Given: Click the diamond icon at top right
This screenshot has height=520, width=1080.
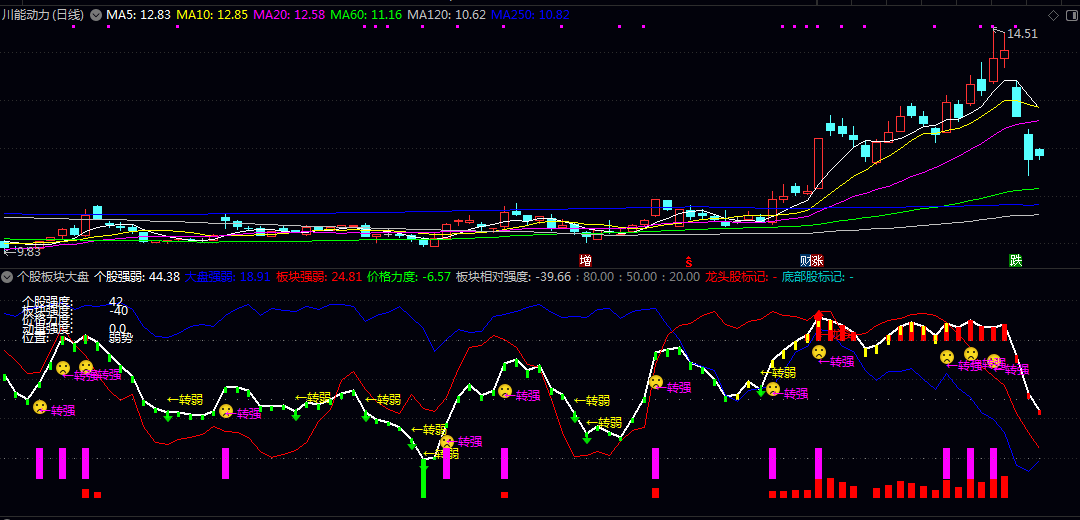Looking at the screenshot, I should [1053, 15].
